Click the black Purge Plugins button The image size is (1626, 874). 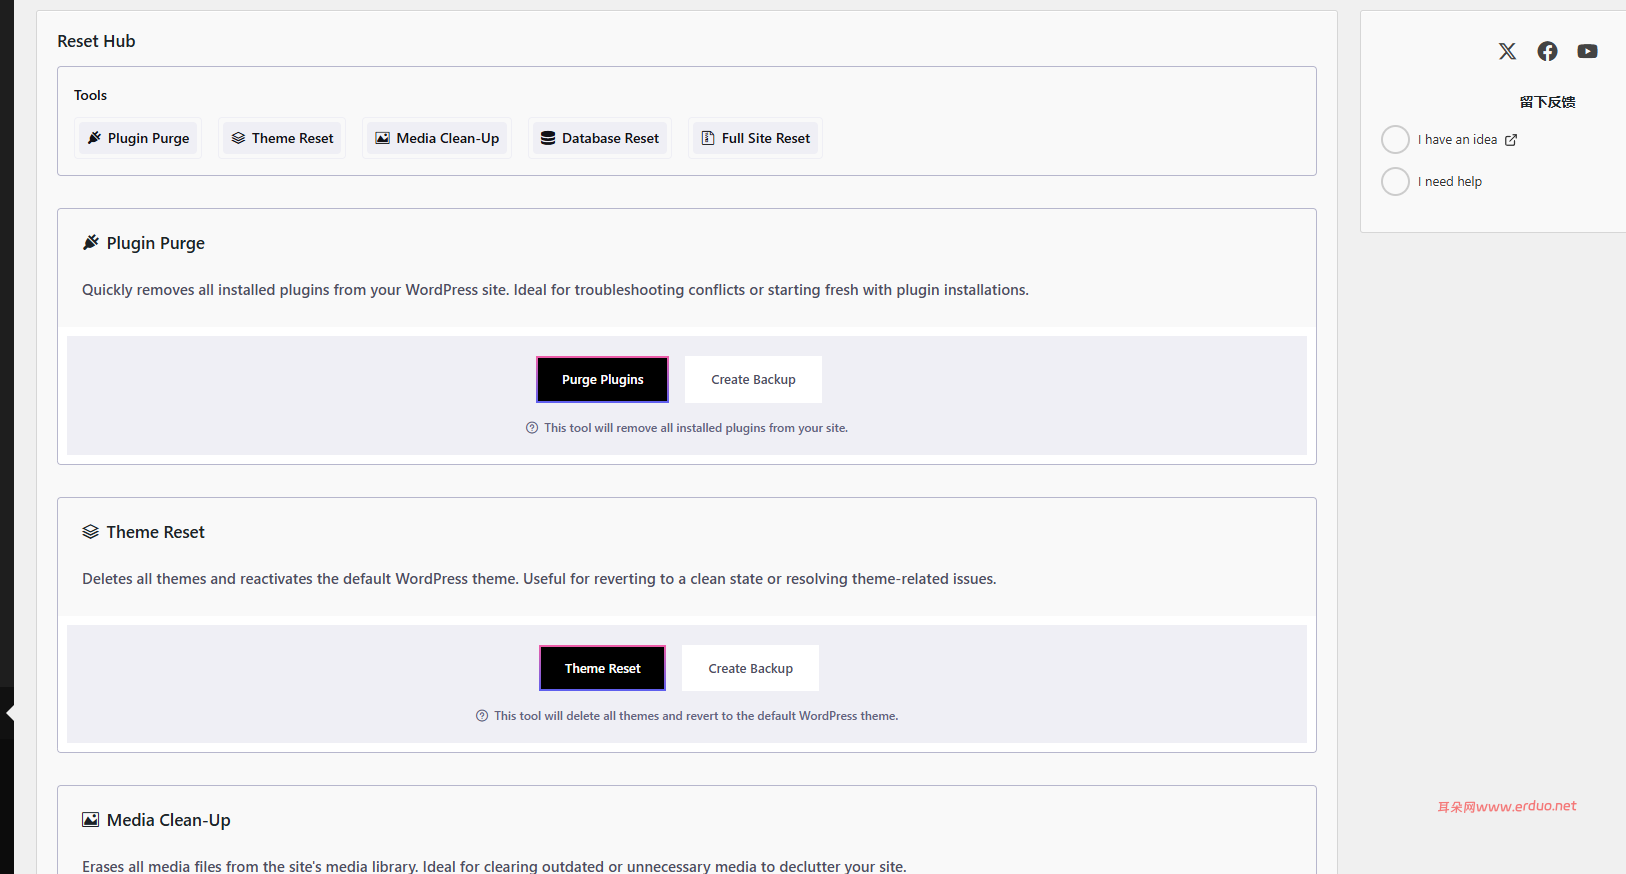coord(602,380)
